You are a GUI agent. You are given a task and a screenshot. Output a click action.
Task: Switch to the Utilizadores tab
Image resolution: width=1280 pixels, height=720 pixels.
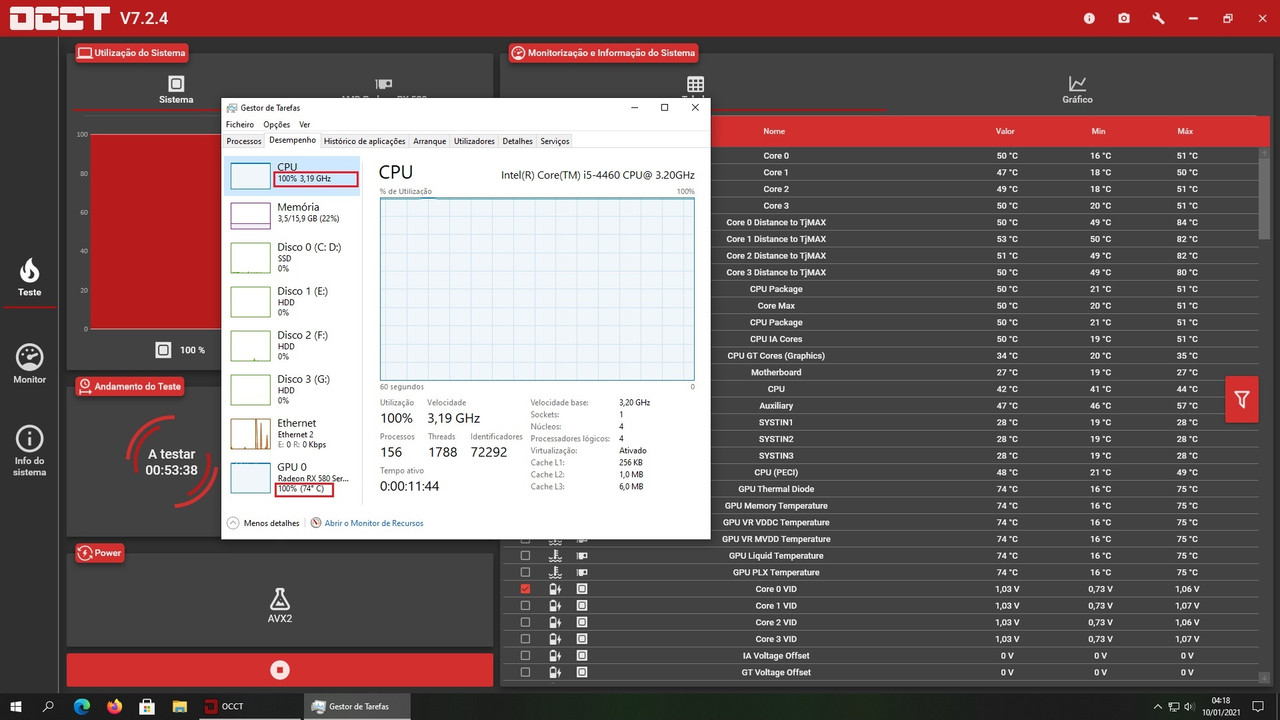point(474,142)
